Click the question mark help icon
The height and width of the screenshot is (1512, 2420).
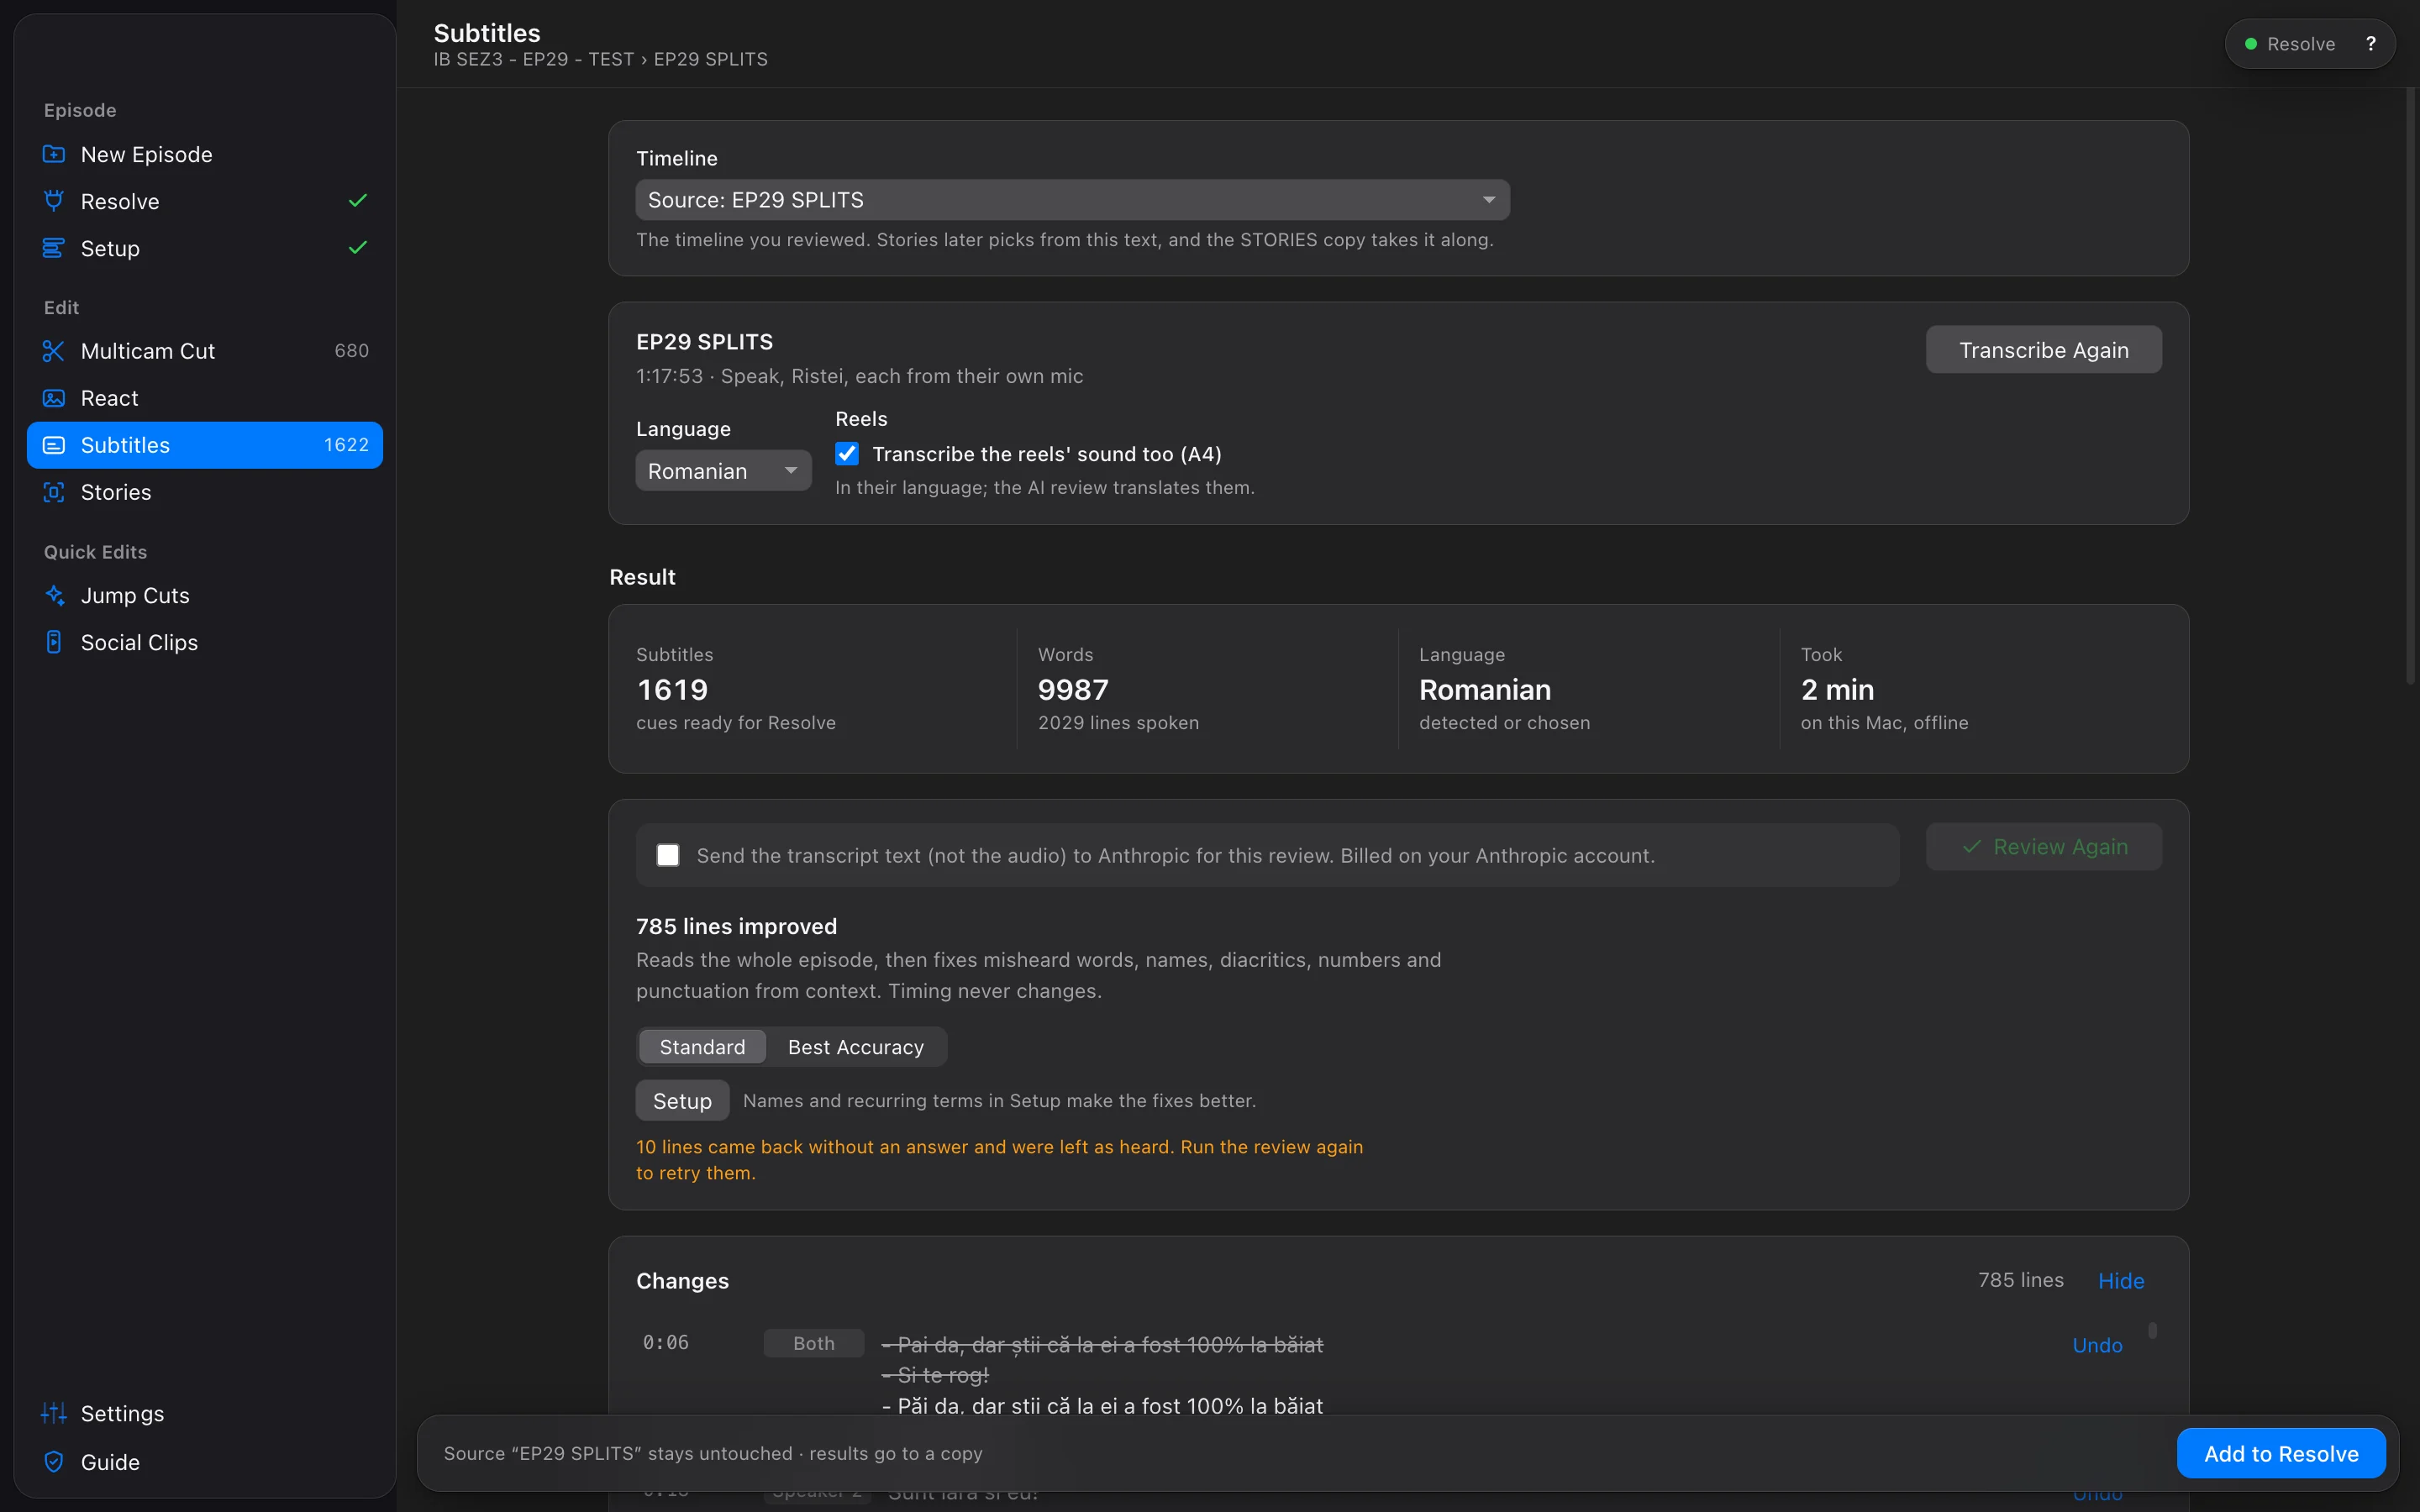(x=2370, y=44)
